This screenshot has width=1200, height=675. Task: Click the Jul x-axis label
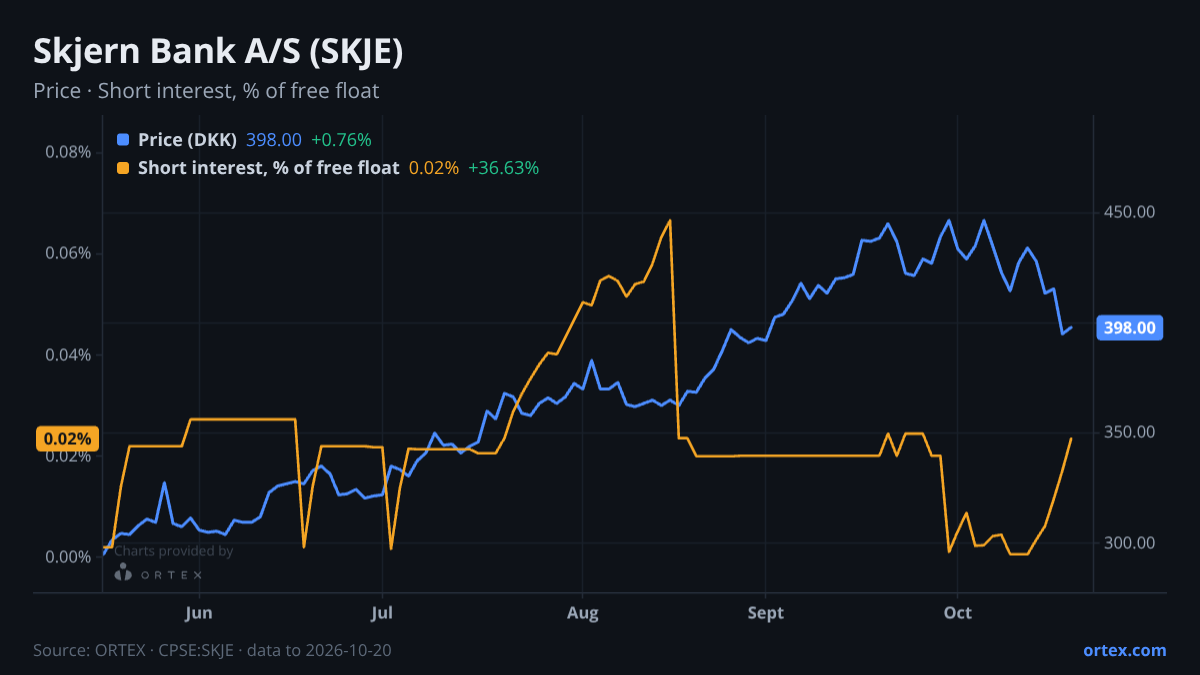point(381,612)
